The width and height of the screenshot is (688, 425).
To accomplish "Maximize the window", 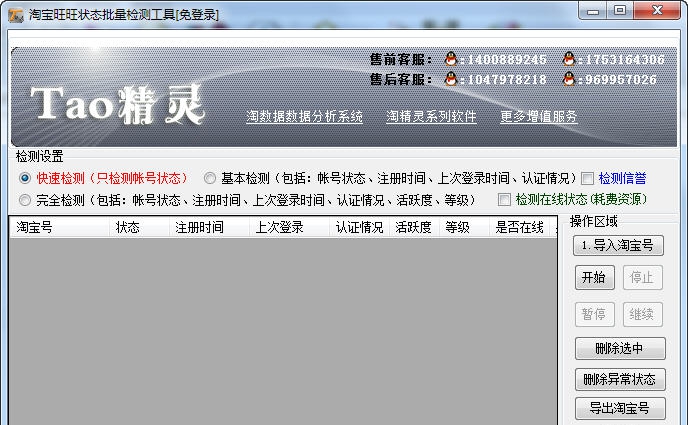I will click(620, 11).
